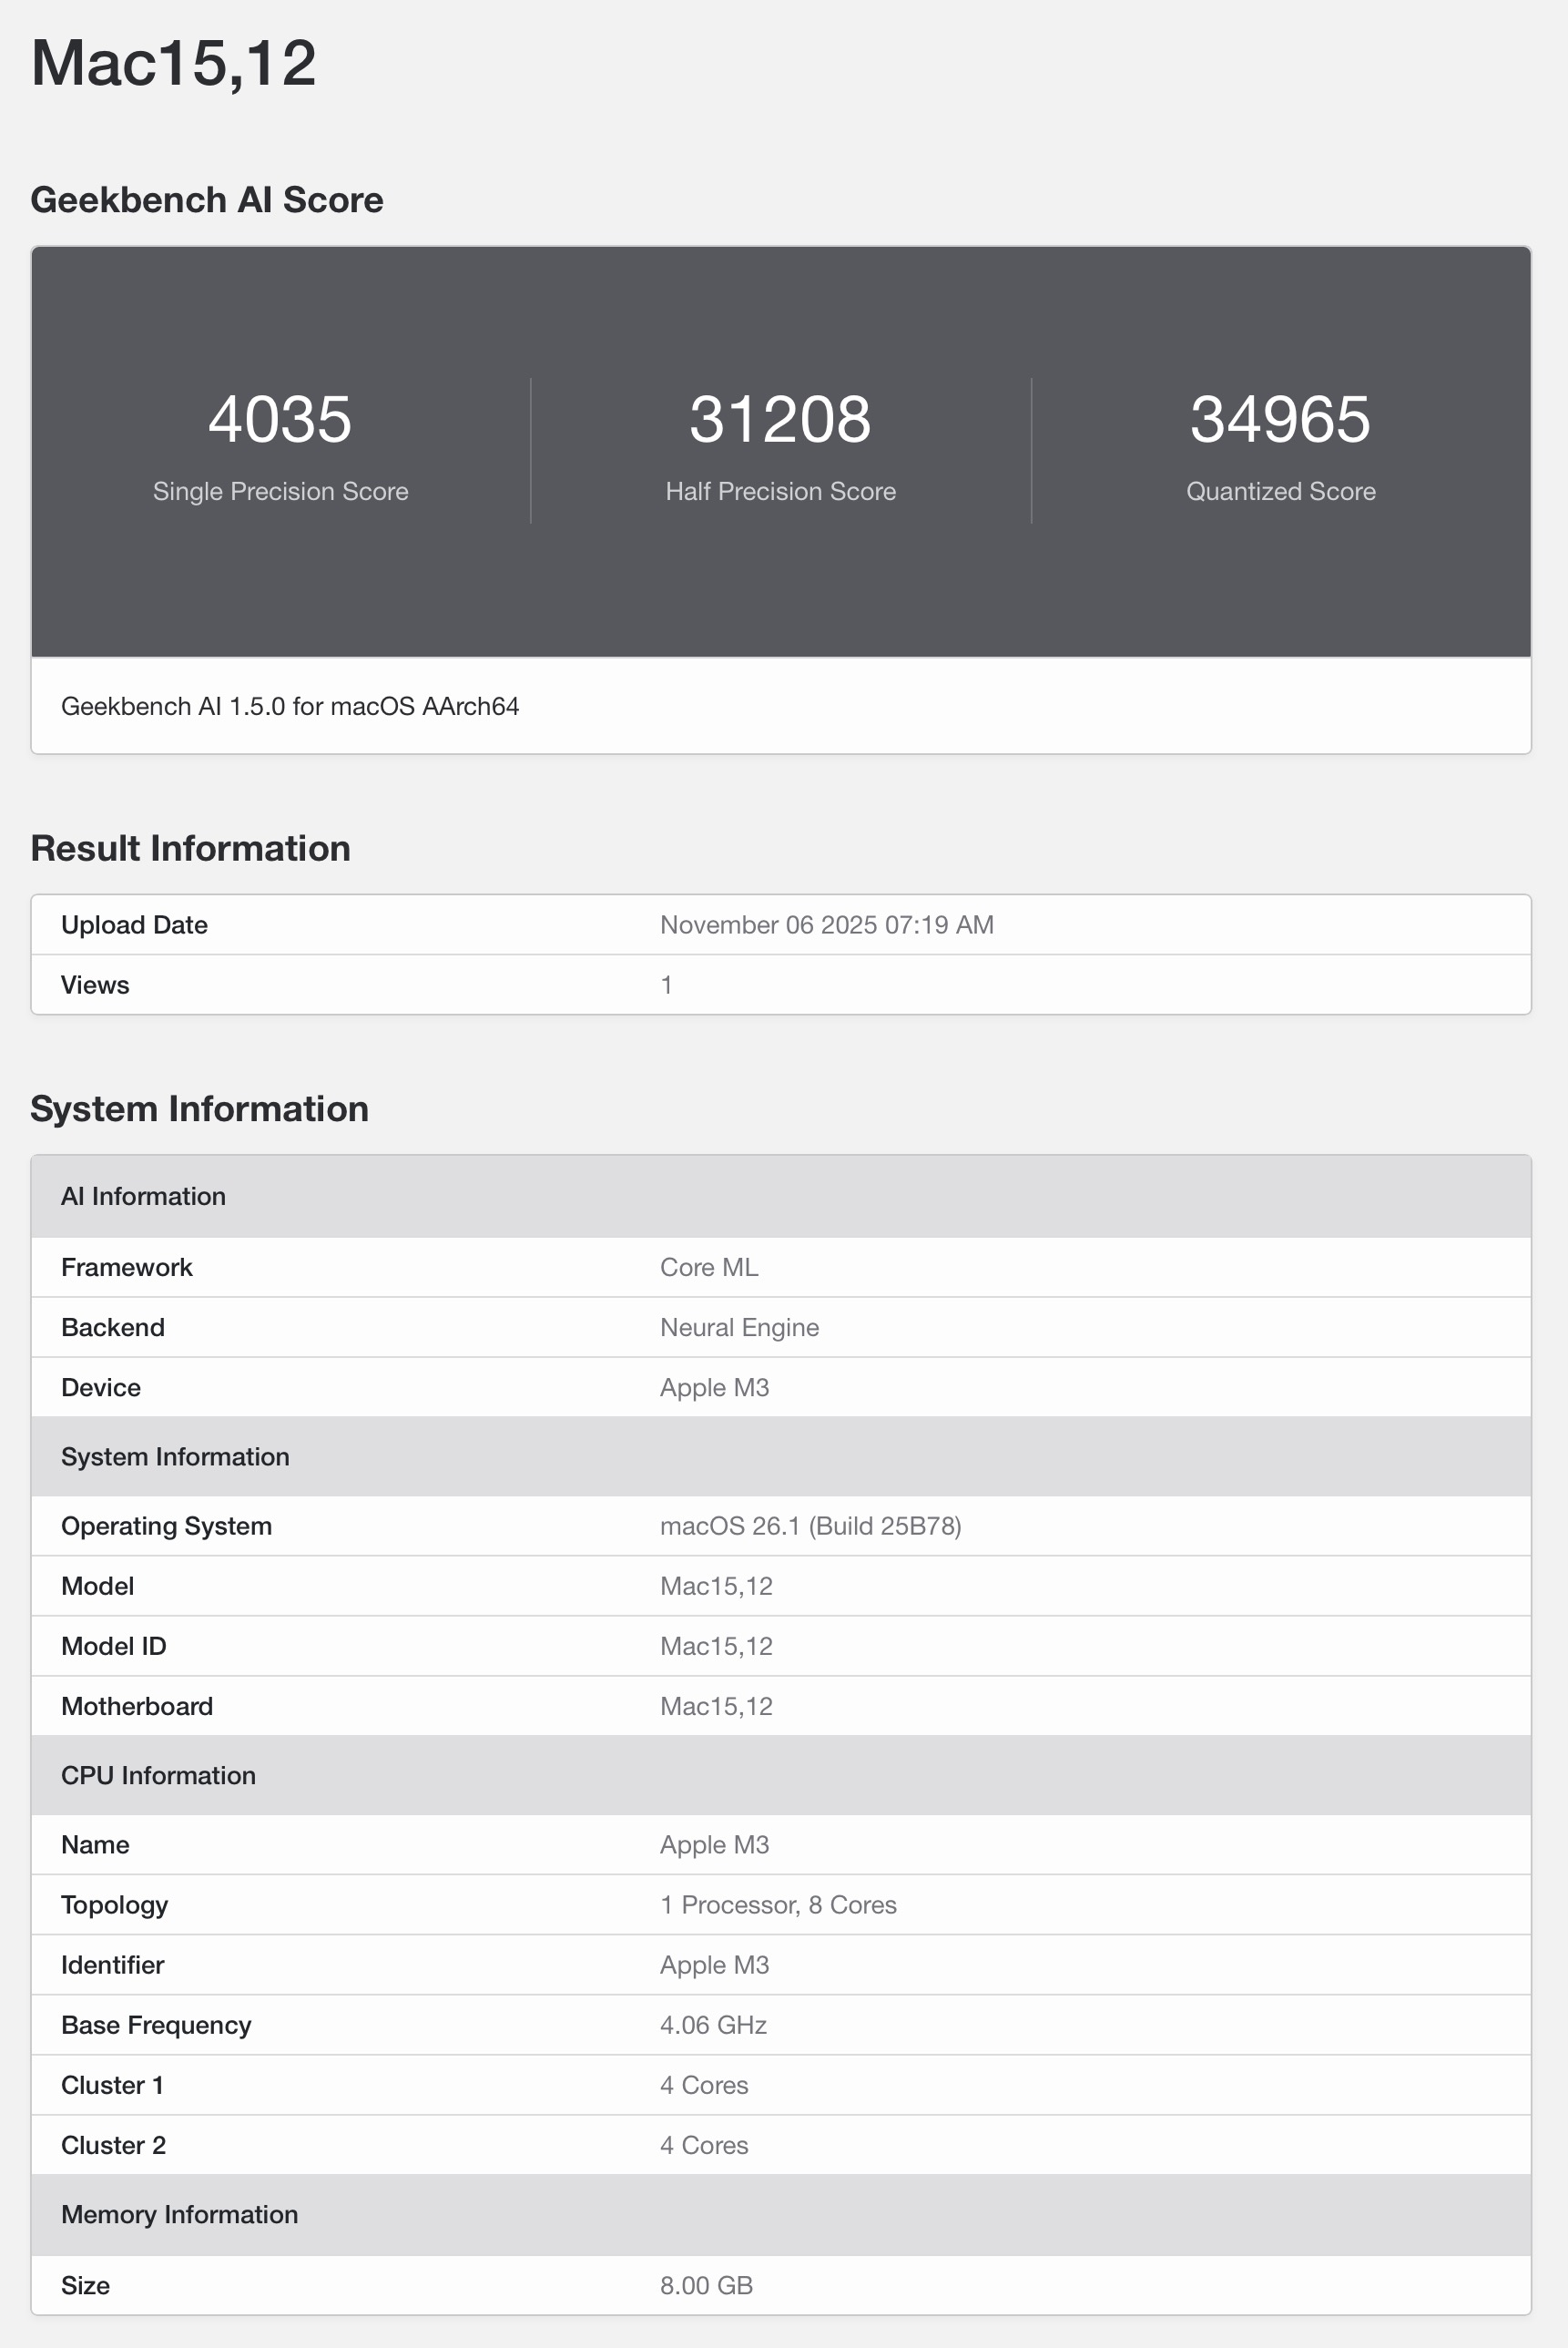Screen dimensions: 1568x2348
Task: Click the Quantized Score value 34965
Action: click(x=1280, y=419)
